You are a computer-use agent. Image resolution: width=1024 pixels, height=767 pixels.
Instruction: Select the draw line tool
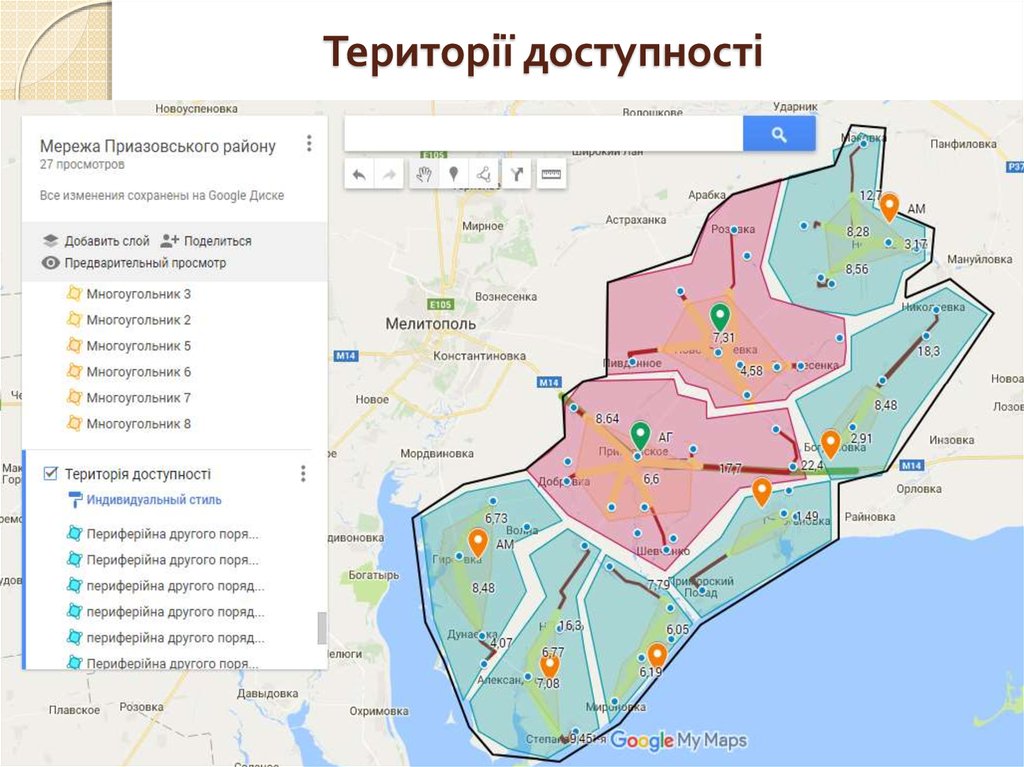tap(485, 173)
